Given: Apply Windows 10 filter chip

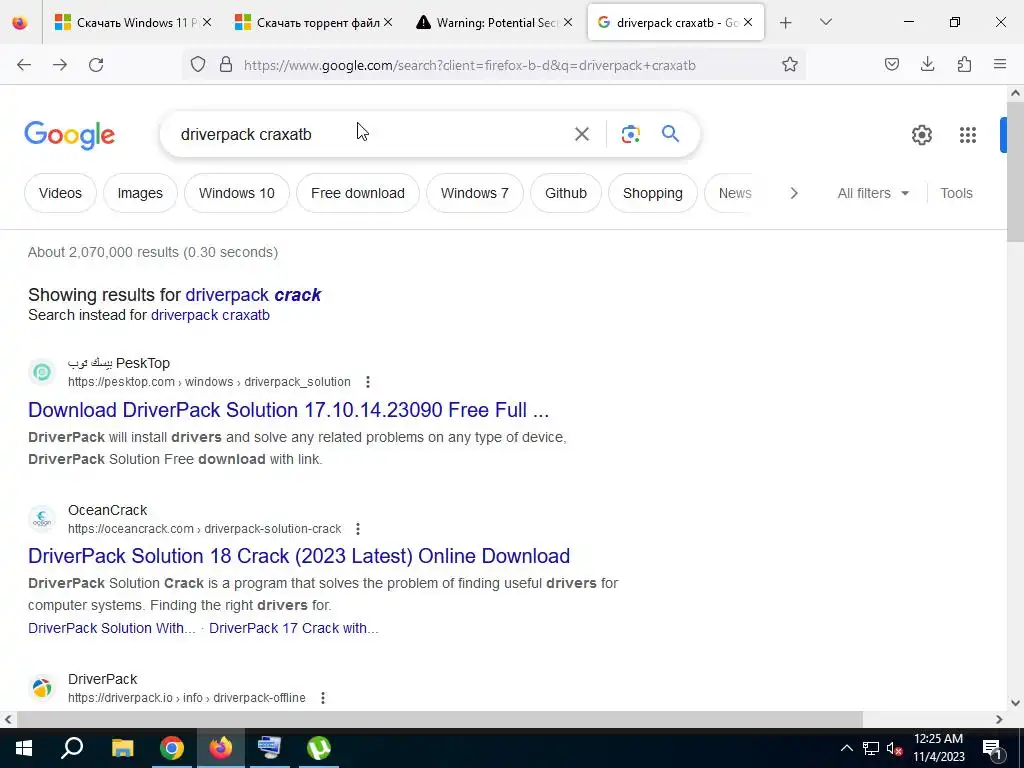Looking at the screenshot, I should click(236, 193).
